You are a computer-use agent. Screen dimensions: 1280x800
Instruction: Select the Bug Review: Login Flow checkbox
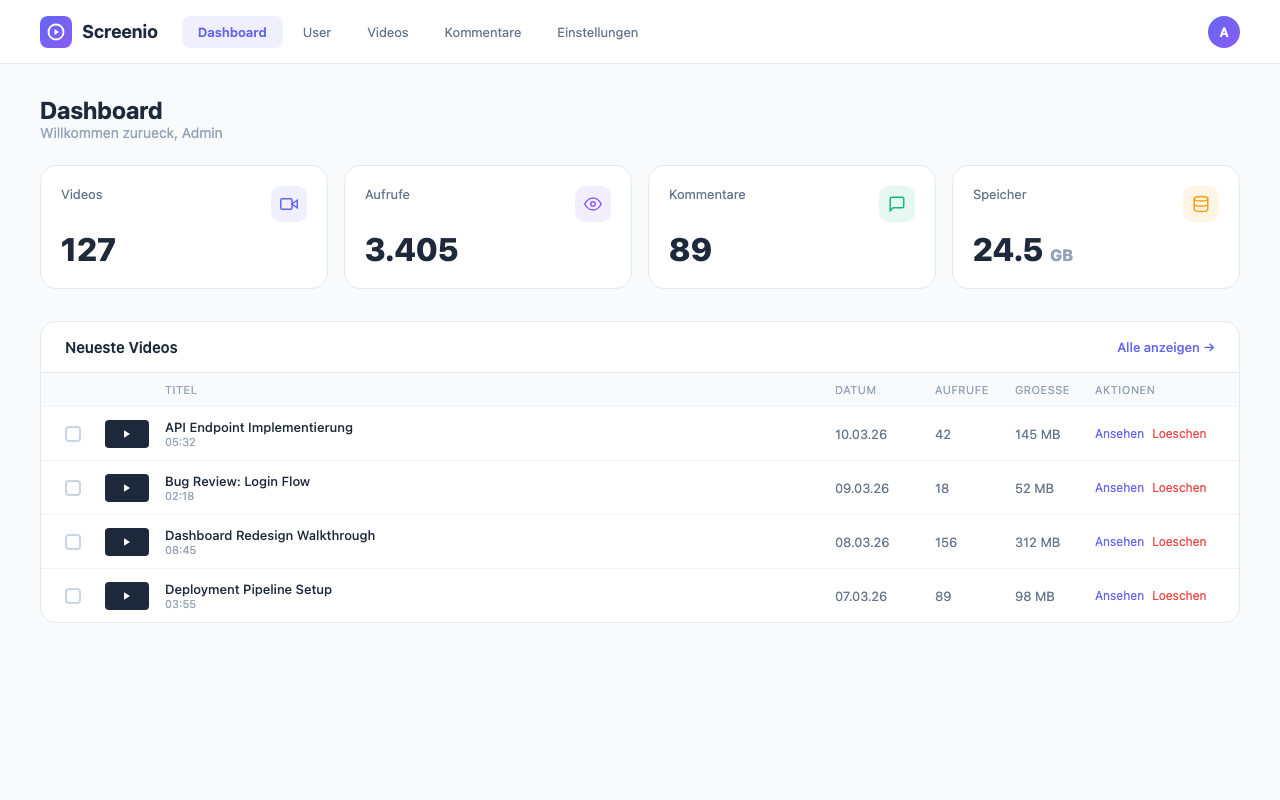point(73,488)
